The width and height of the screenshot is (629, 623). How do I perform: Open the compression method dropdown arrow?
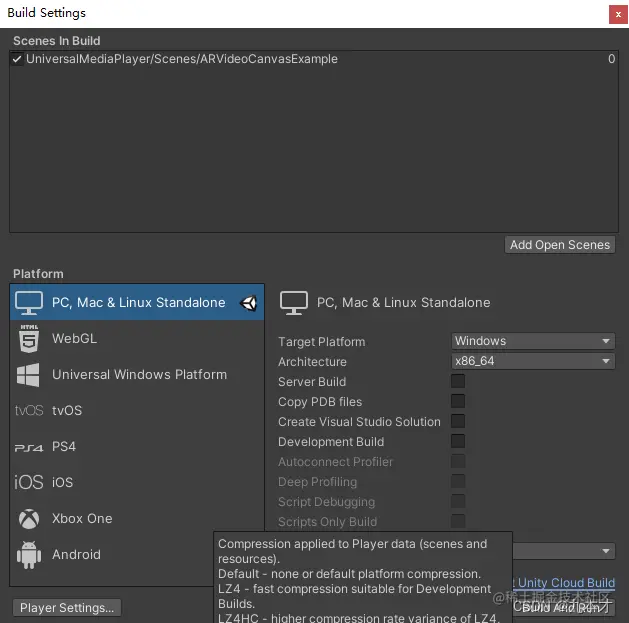coord(606,551)
